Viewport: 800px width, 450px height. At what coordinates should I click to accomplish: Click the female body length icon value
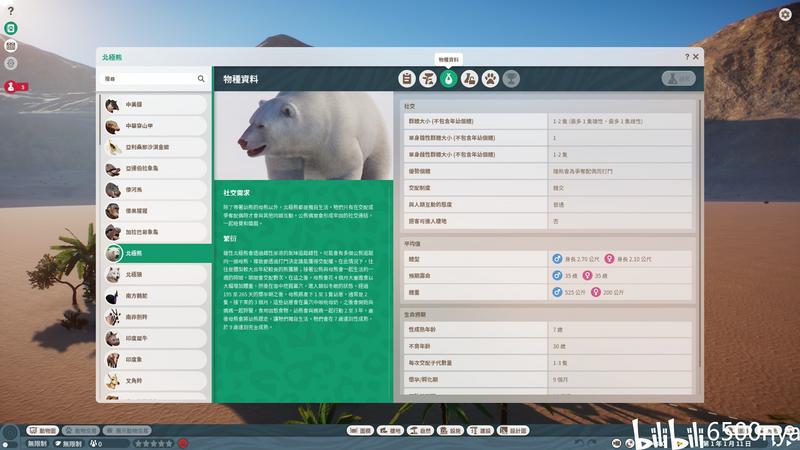point(628,259)
